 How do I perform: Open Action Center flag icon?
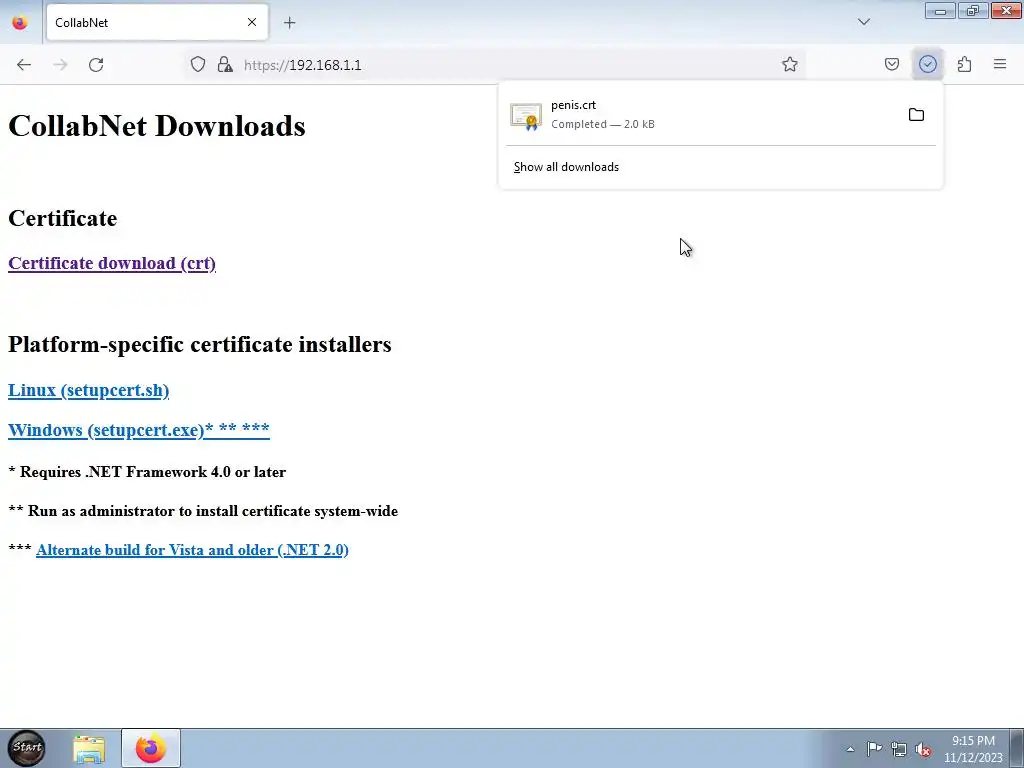(874, 749)
